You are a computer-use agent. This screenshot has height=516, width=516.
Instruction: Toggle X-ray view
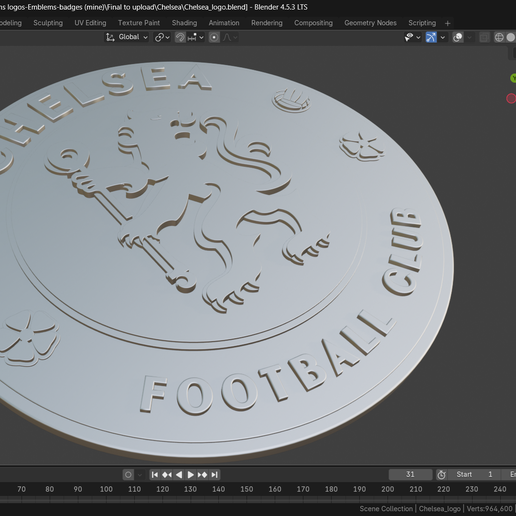(x=484, y=37)
